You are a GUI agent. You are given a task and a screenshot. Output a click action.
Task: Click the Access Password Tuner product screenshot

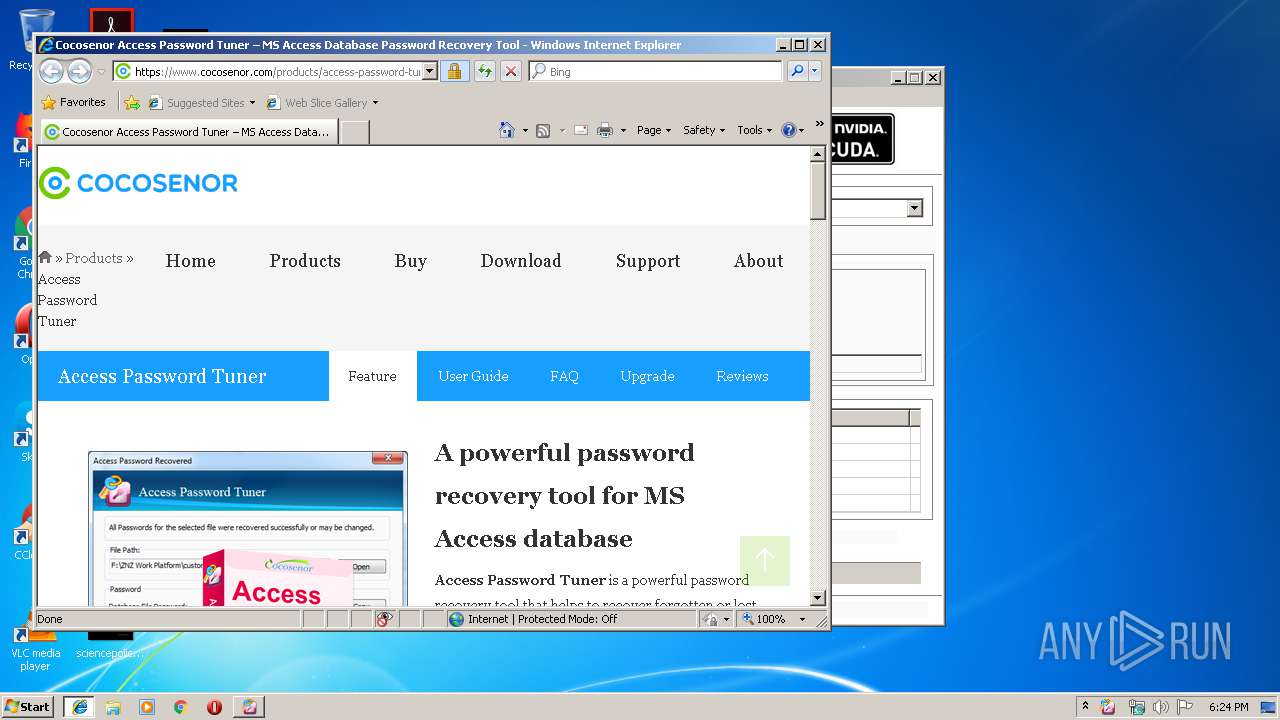coord(248,529)
